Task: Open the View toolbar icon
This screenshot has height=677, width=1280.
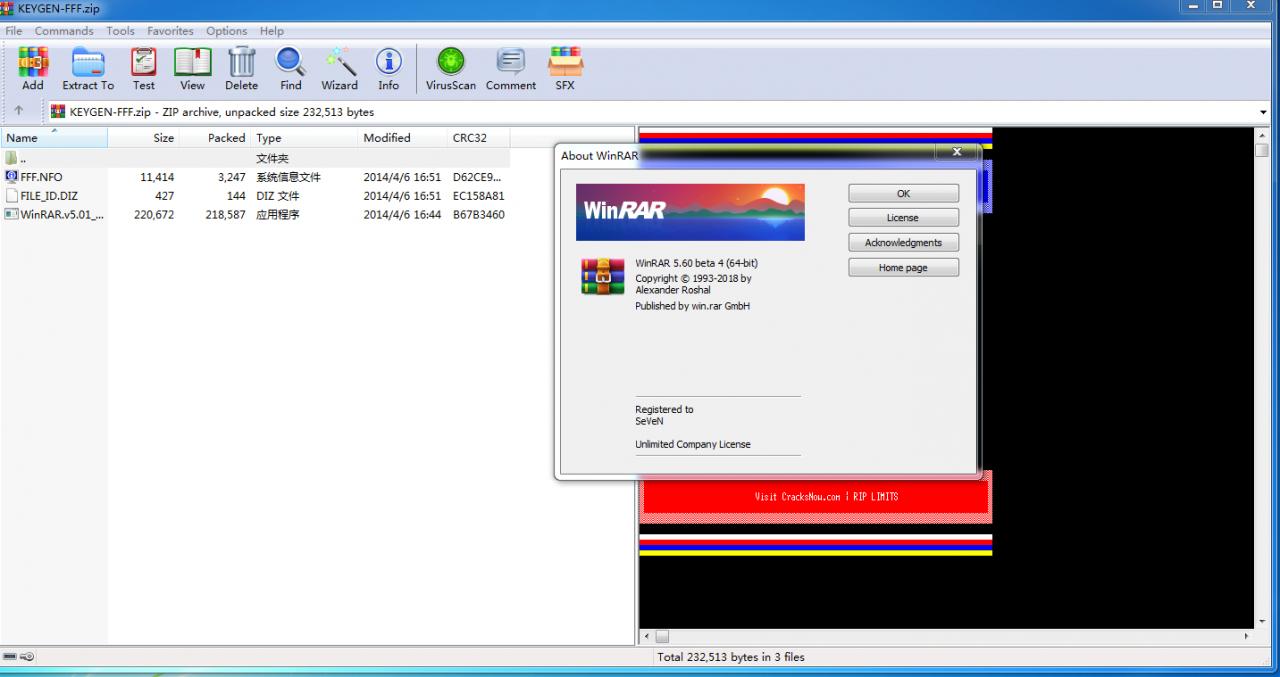Action: [x=193, y=69]
